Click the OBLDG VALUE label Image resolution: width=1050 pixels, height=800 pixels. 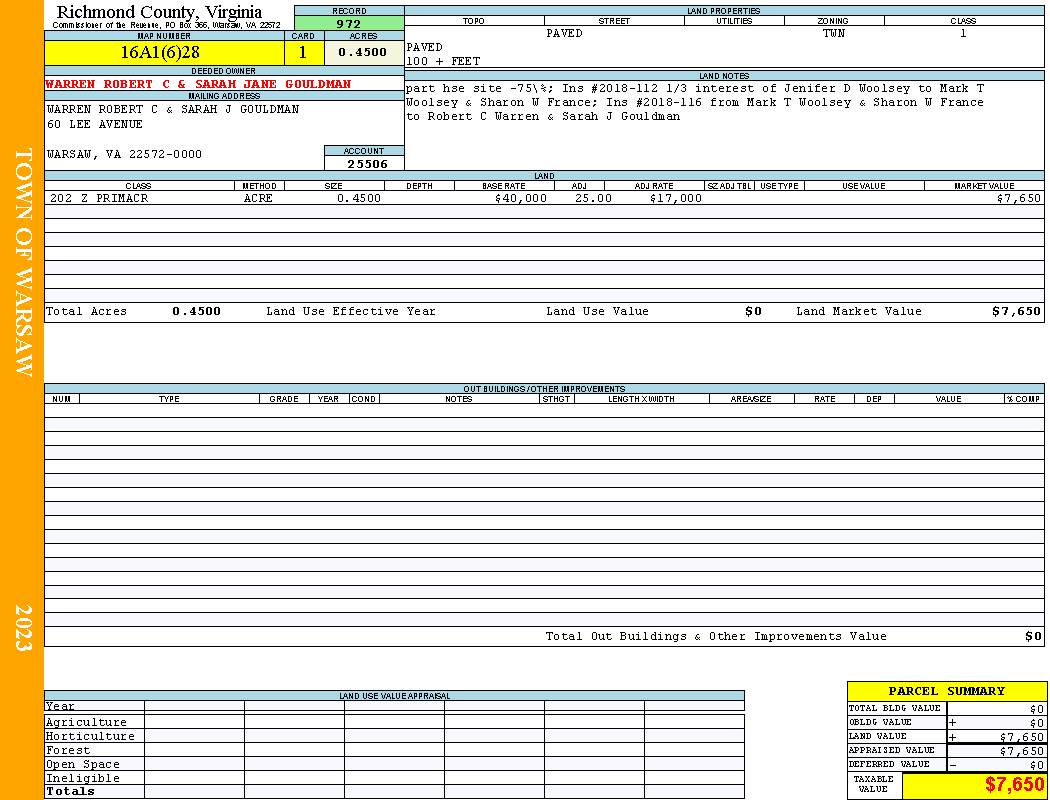(879, 722)
